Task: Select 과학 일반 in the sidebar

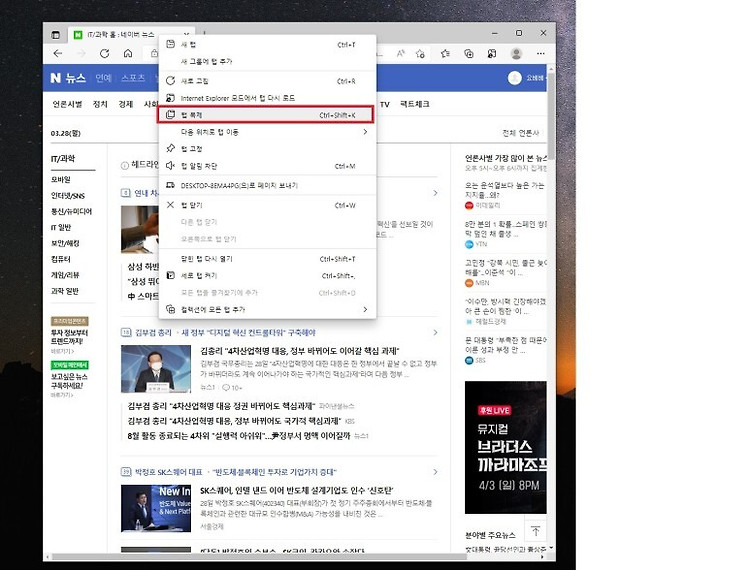Action: tap(65, 291)
